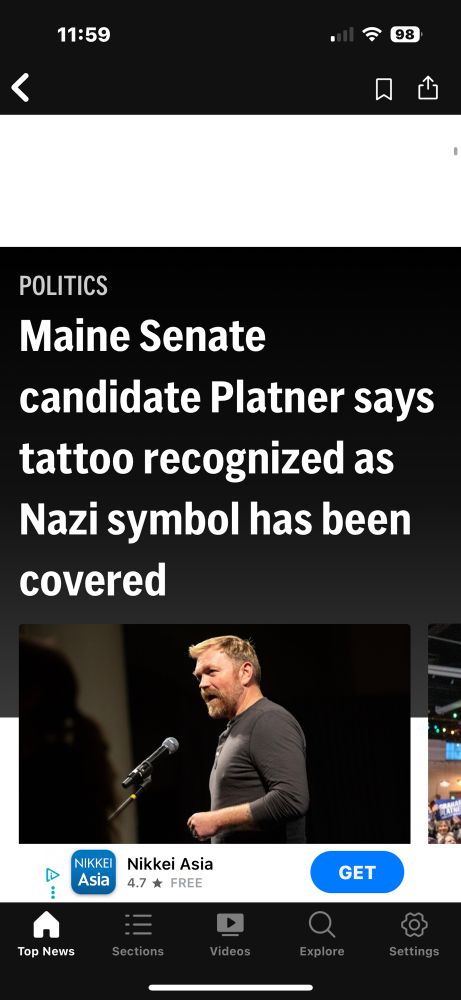Select the POLITICS section label

pyautogui.click(x=63, y=286)
